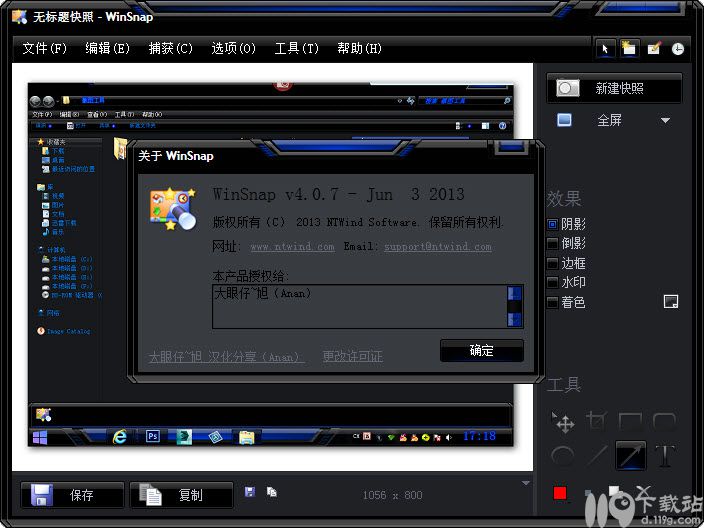Select the text T tool

(664, 456)
